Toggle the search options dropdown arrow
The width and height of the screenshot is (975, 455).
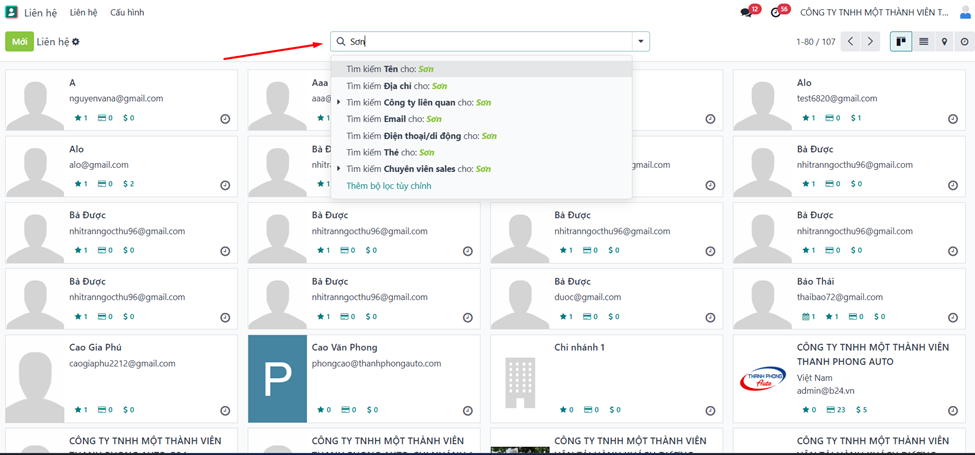[x=641, y=42]
